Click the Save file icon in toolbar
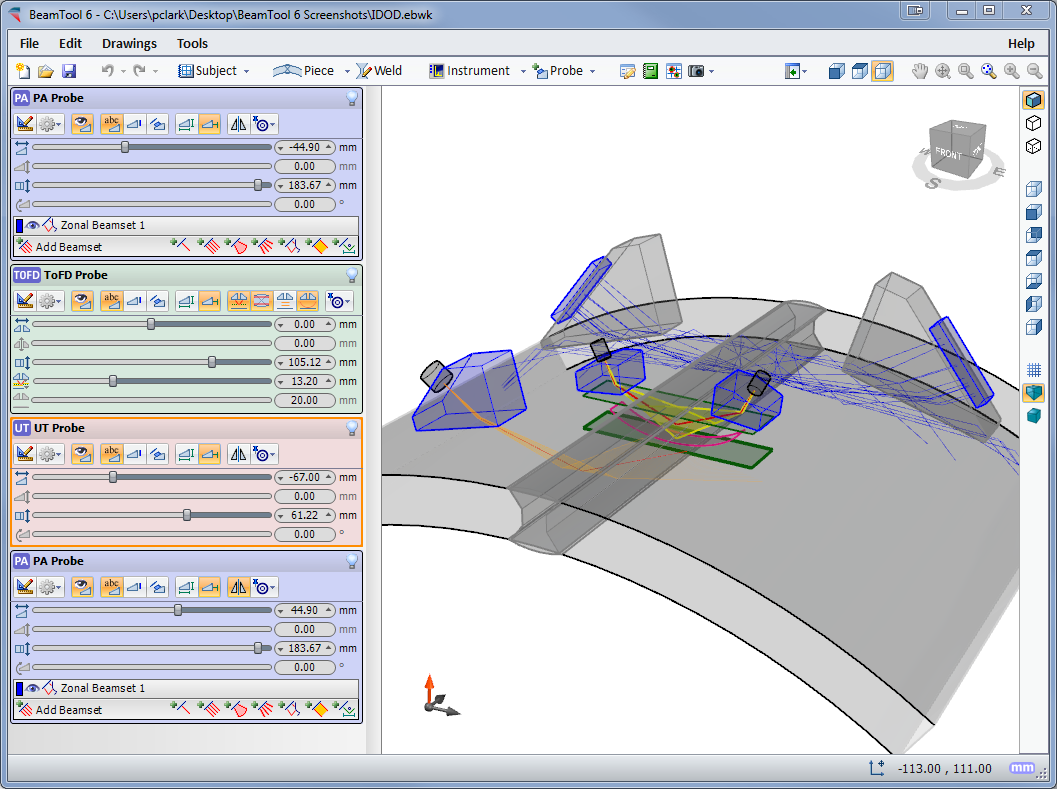This screenshot has height=789, width=1057. tap(69, 71)
